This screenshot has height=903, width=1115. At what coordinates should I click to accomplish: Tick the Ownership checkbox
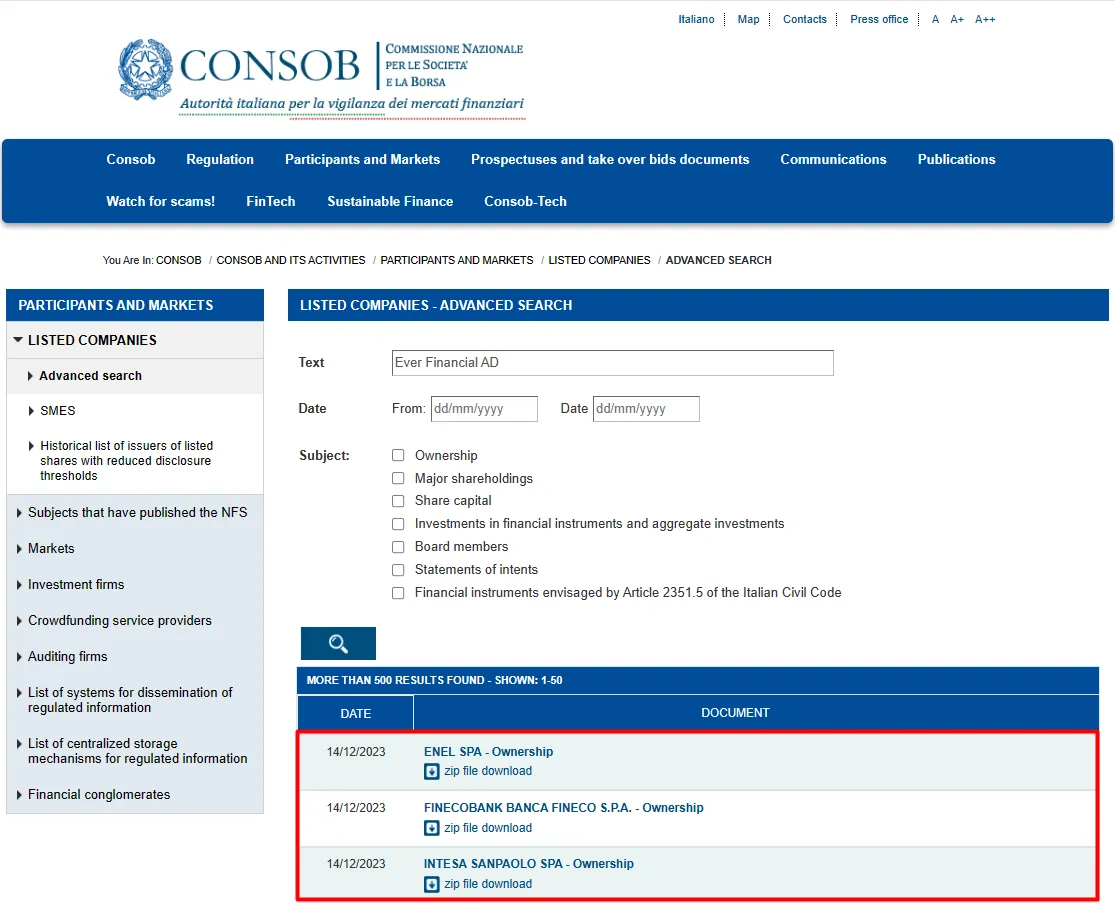tap(398, 455)
